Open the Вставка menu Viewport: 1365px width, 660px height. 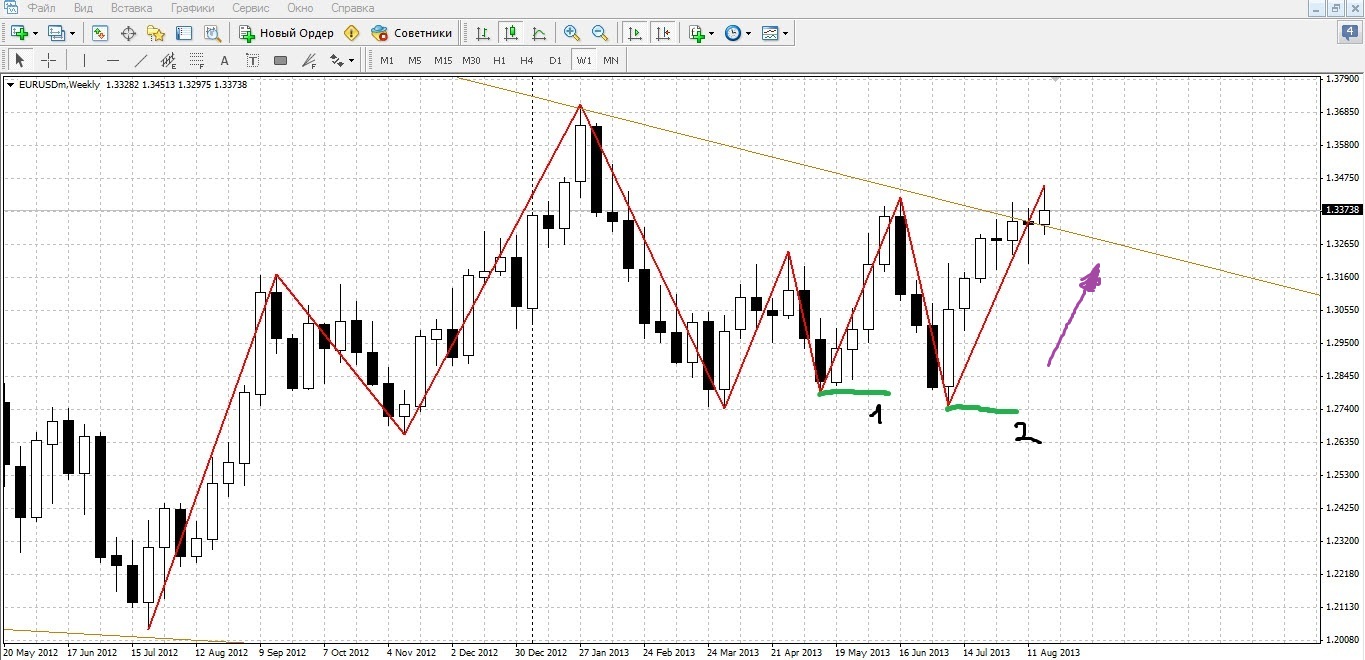click(132, 7)
